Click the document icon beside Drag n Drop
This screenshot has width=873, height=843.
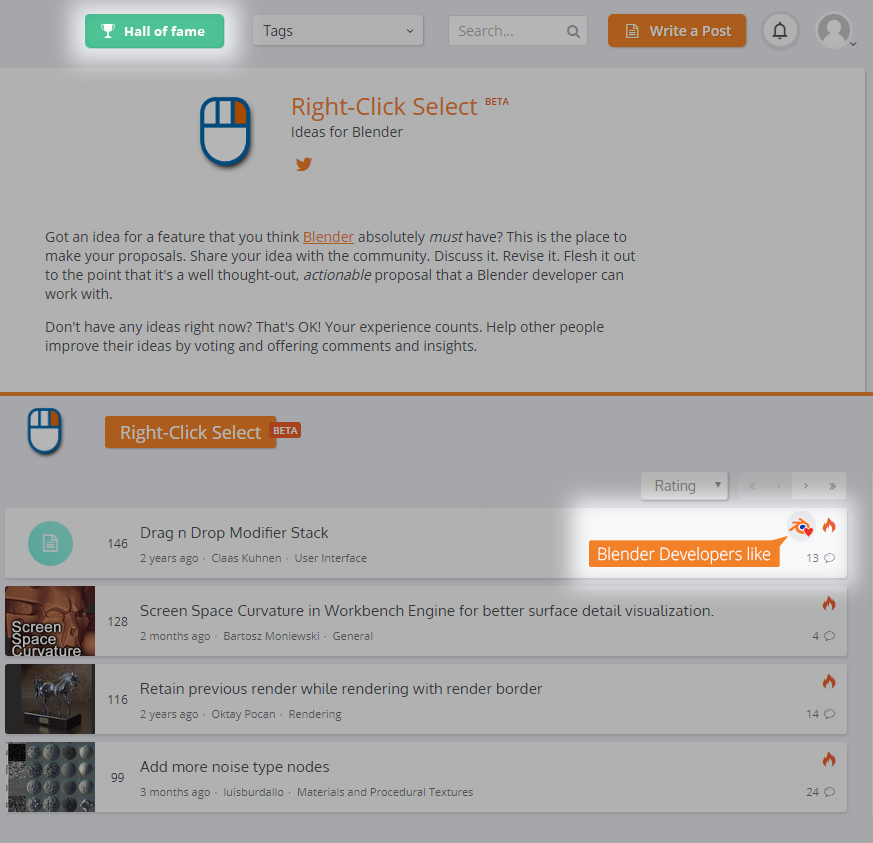click(50, 543)
